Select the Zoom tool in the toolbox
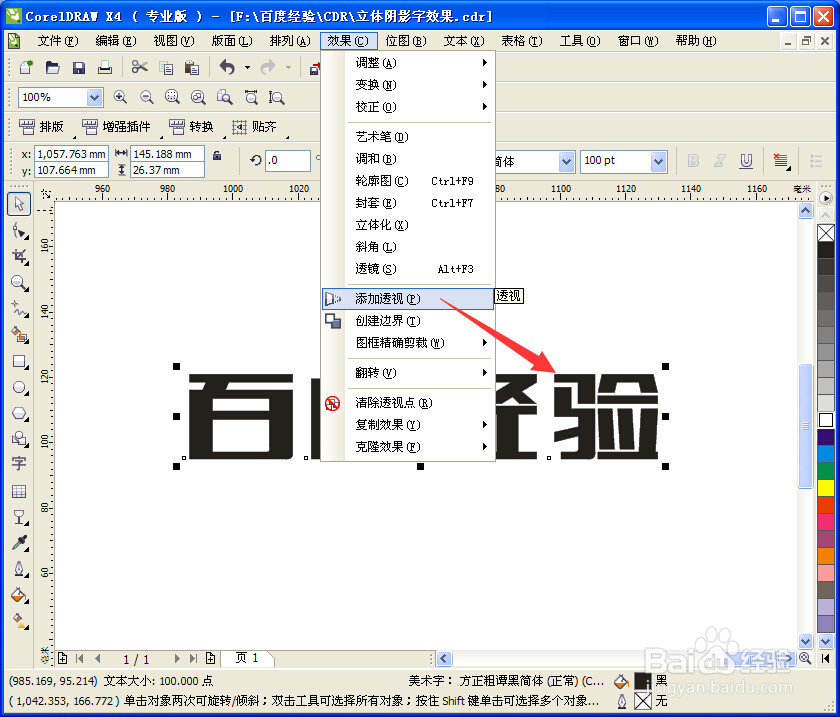Screen dimensions: 840x717 19,283
